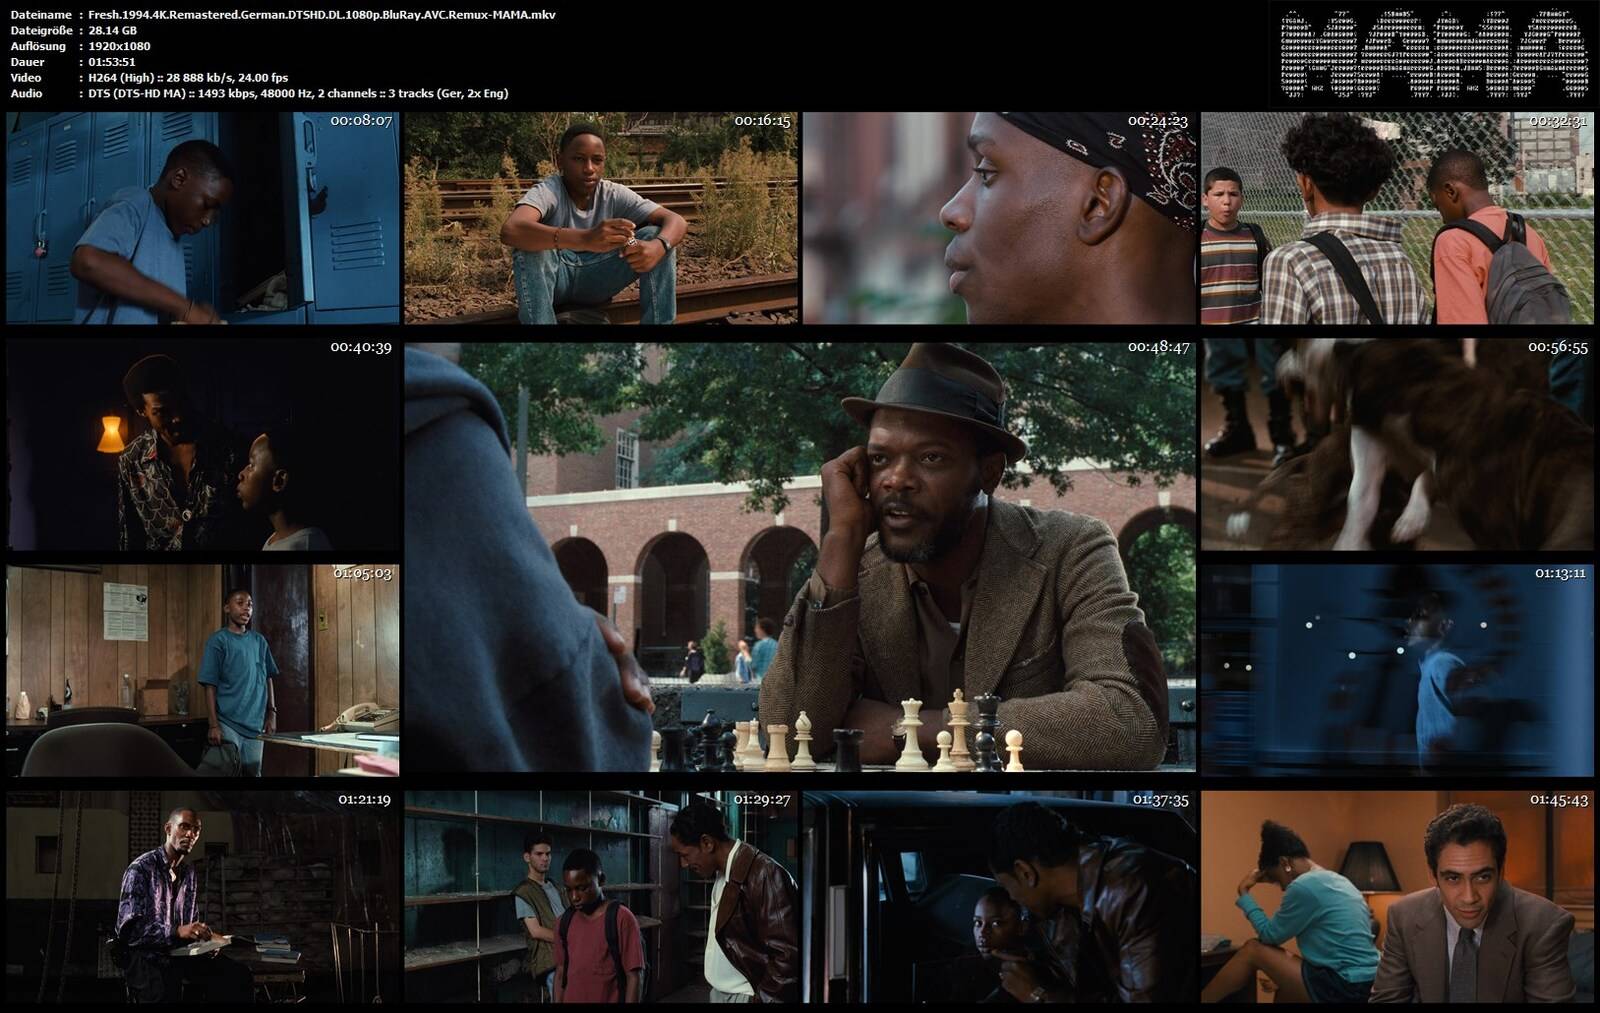Select the duration value "01:53:51"

112,62
